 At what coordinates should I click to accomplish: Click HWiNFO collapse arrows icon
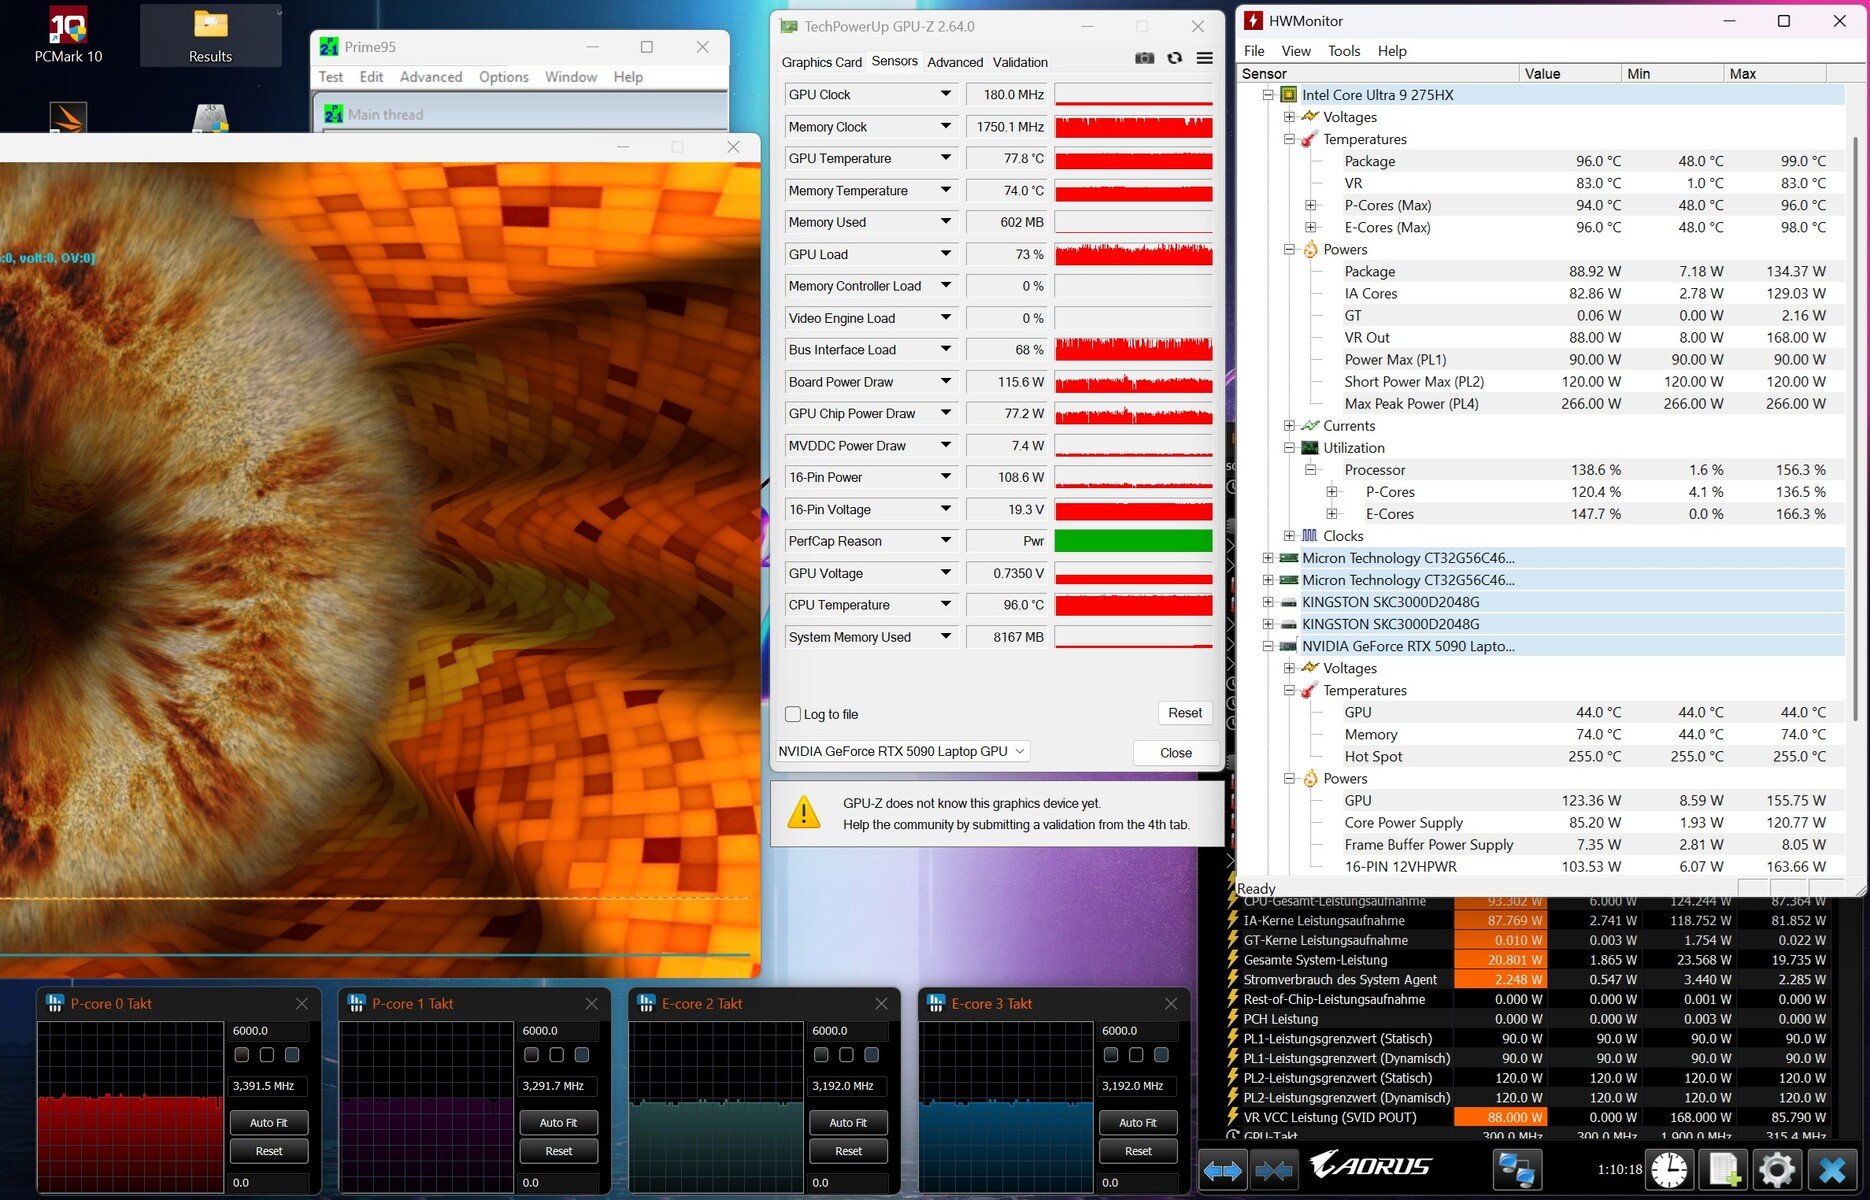(x=1274, y=1170)
